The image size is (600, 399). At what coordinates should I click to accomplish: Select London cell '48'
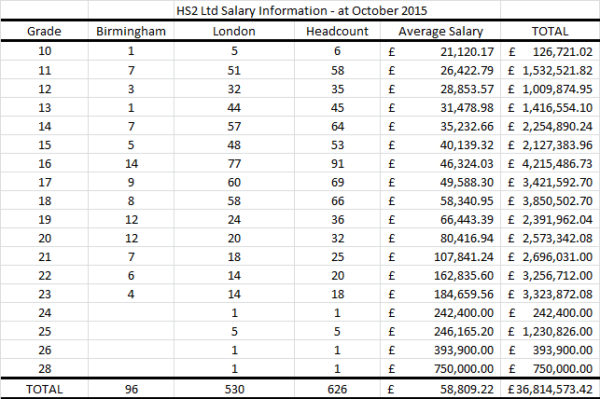tap(234, 145)
